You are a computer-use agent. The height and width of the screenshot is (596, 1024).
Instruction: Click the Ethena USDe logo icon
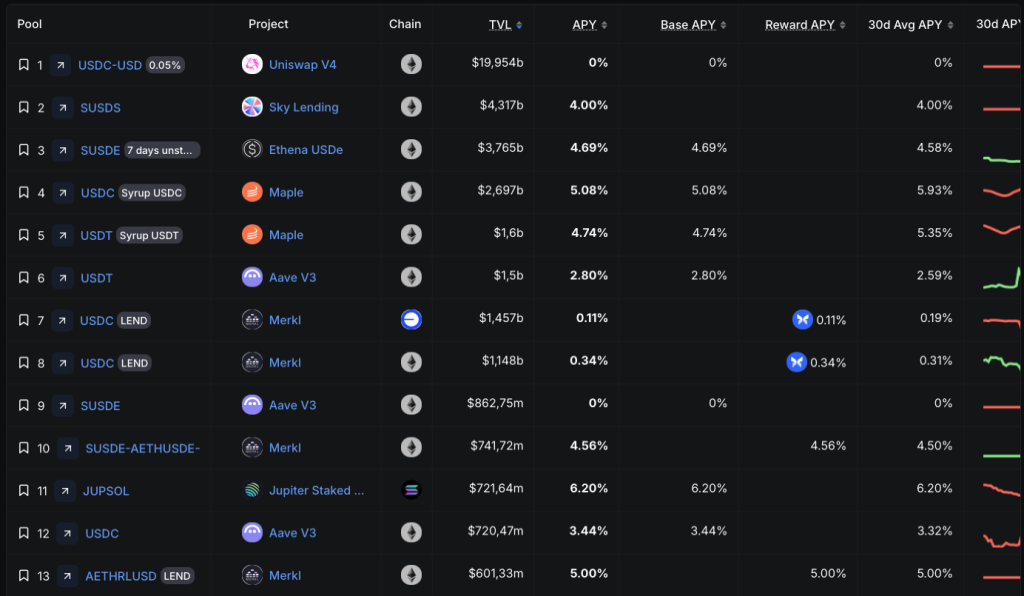[252, 149]
